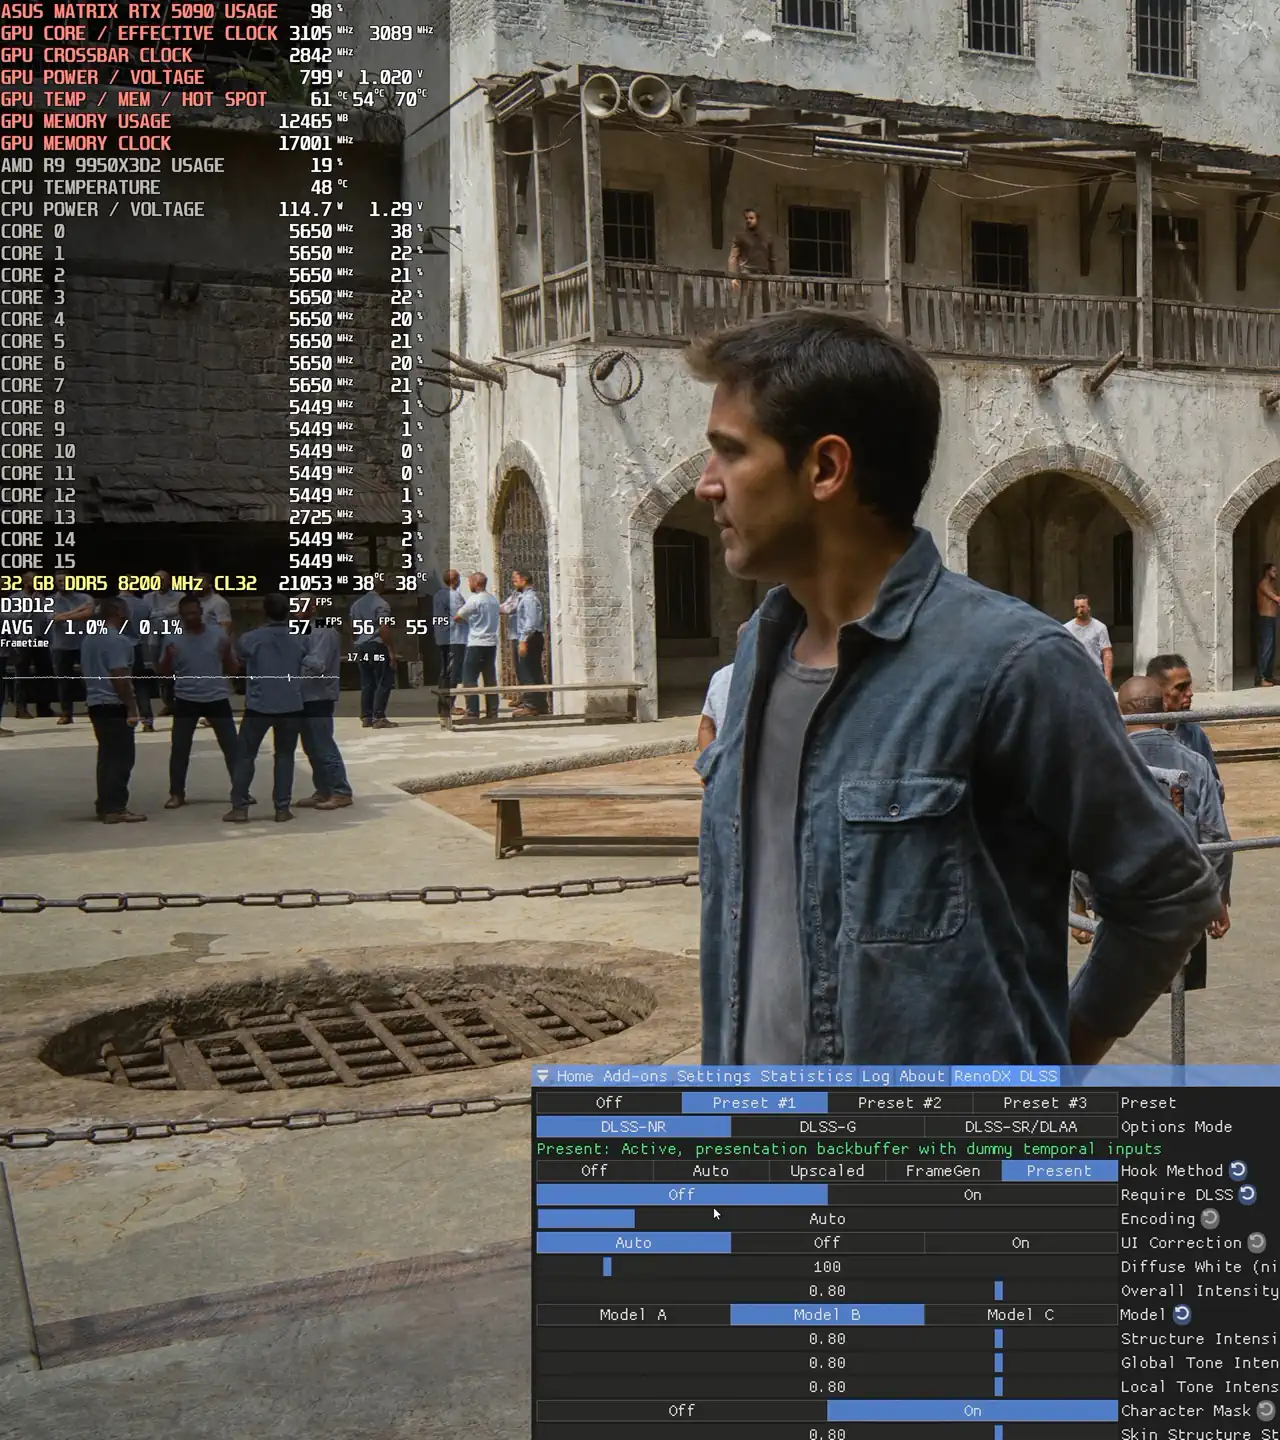Select Model C
1280x1440 pixels.
click(1021, 1314)
